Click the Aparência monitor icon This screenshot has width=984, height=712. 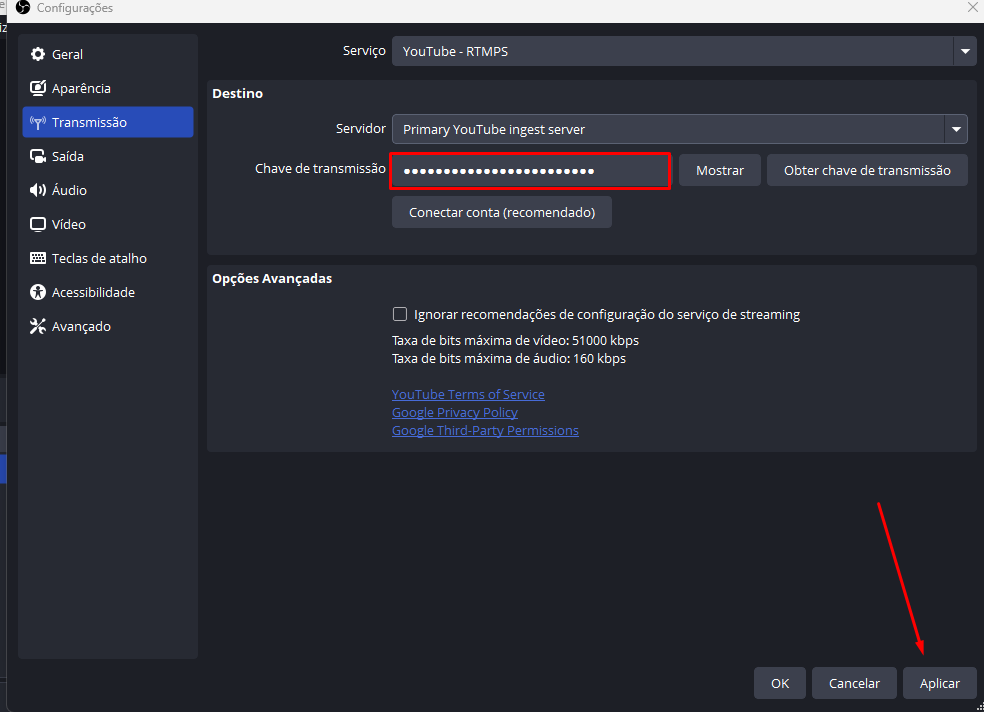[x=38, y=88]
